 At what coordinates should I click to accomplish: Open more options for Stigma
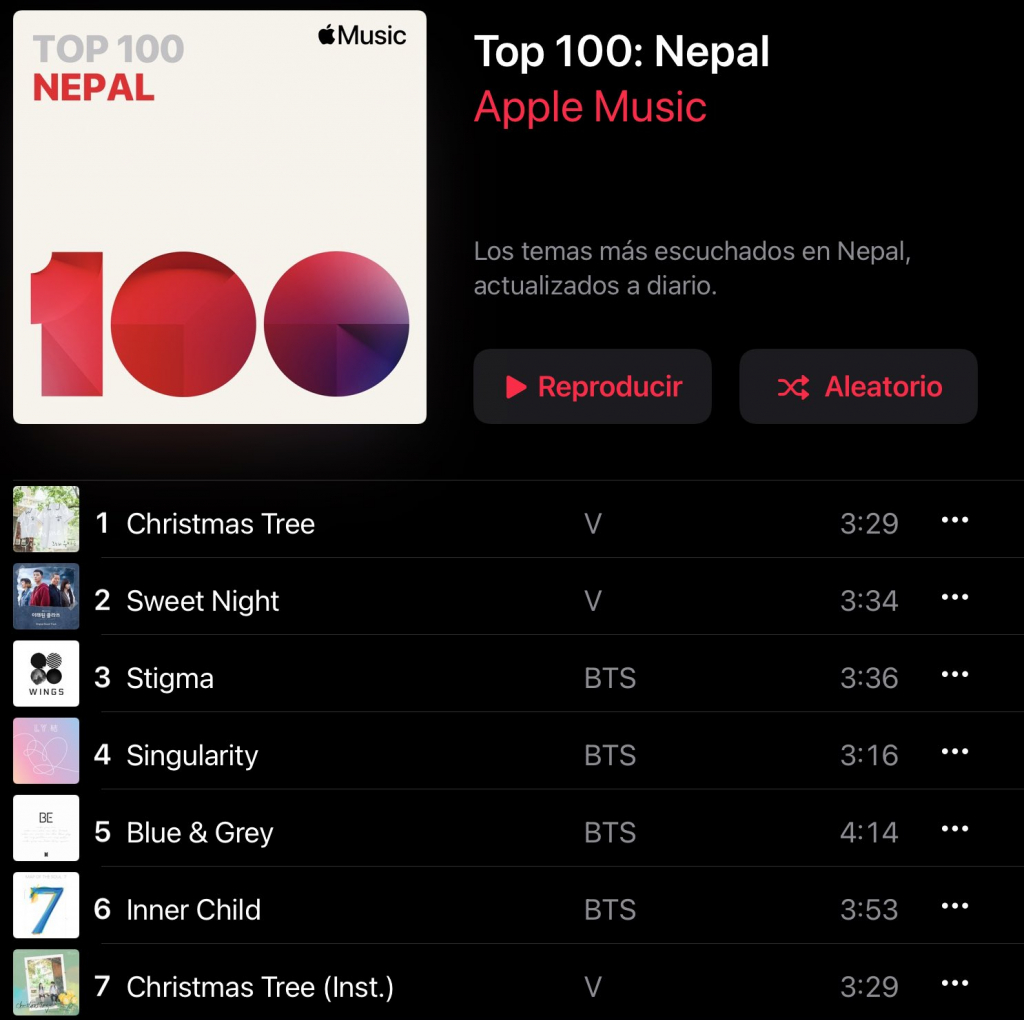954,674
